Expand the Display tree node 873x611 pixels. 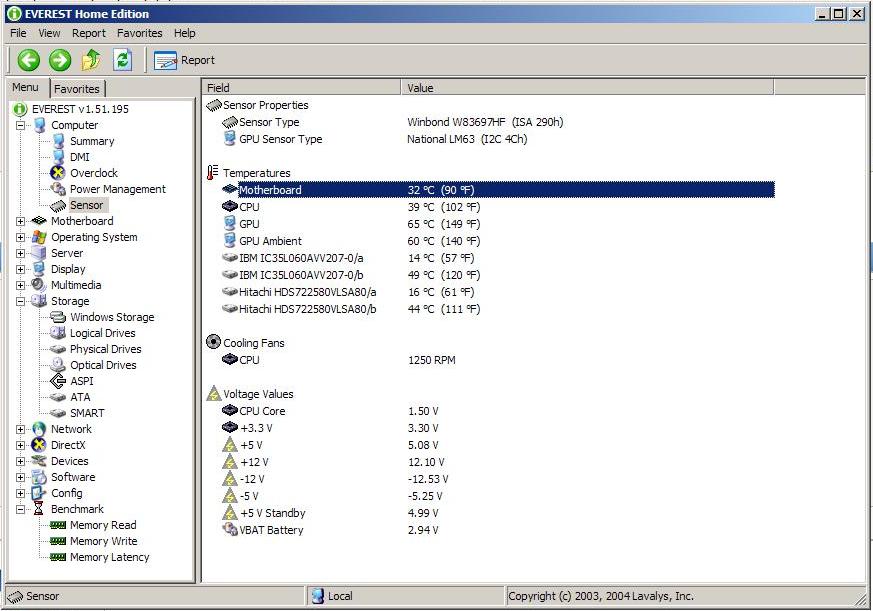[21, 270]
